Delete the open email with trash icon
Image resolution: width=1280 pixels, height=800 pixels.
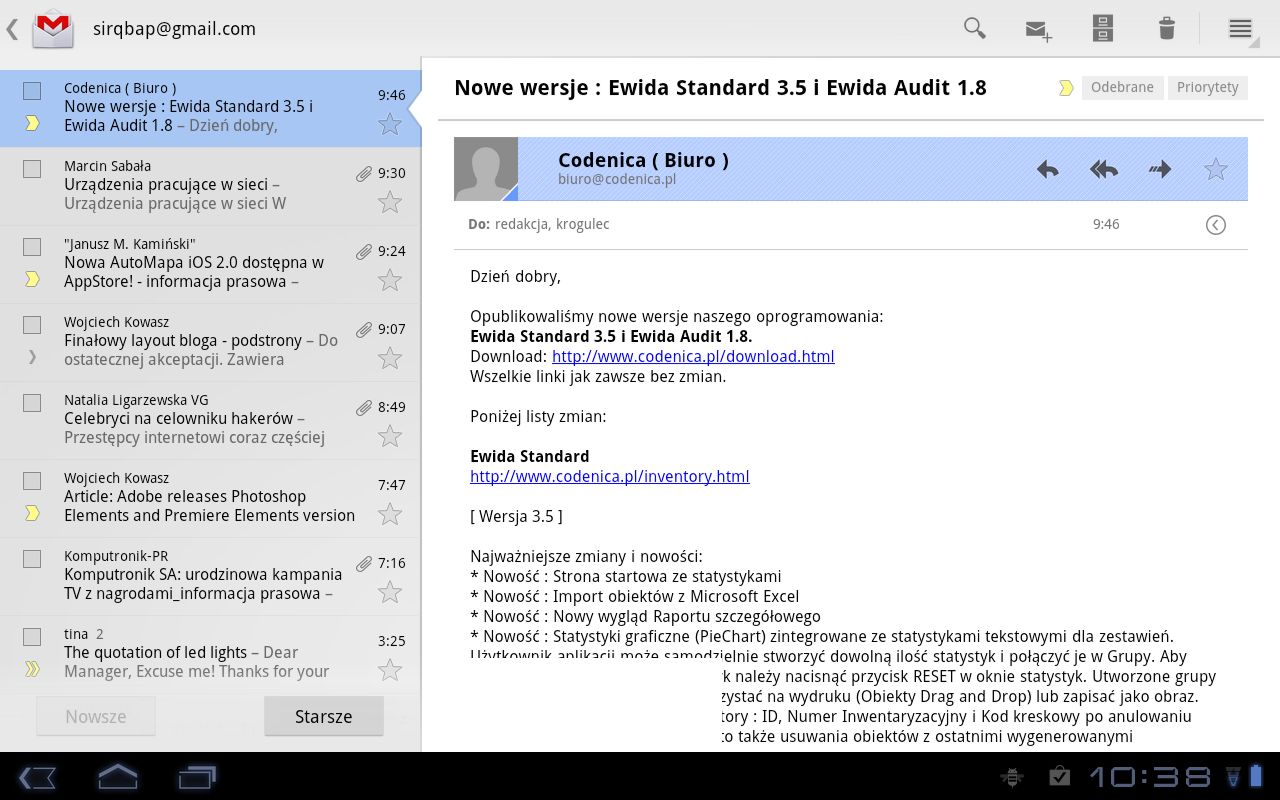pyautogui.click(x=1167, y=28)
